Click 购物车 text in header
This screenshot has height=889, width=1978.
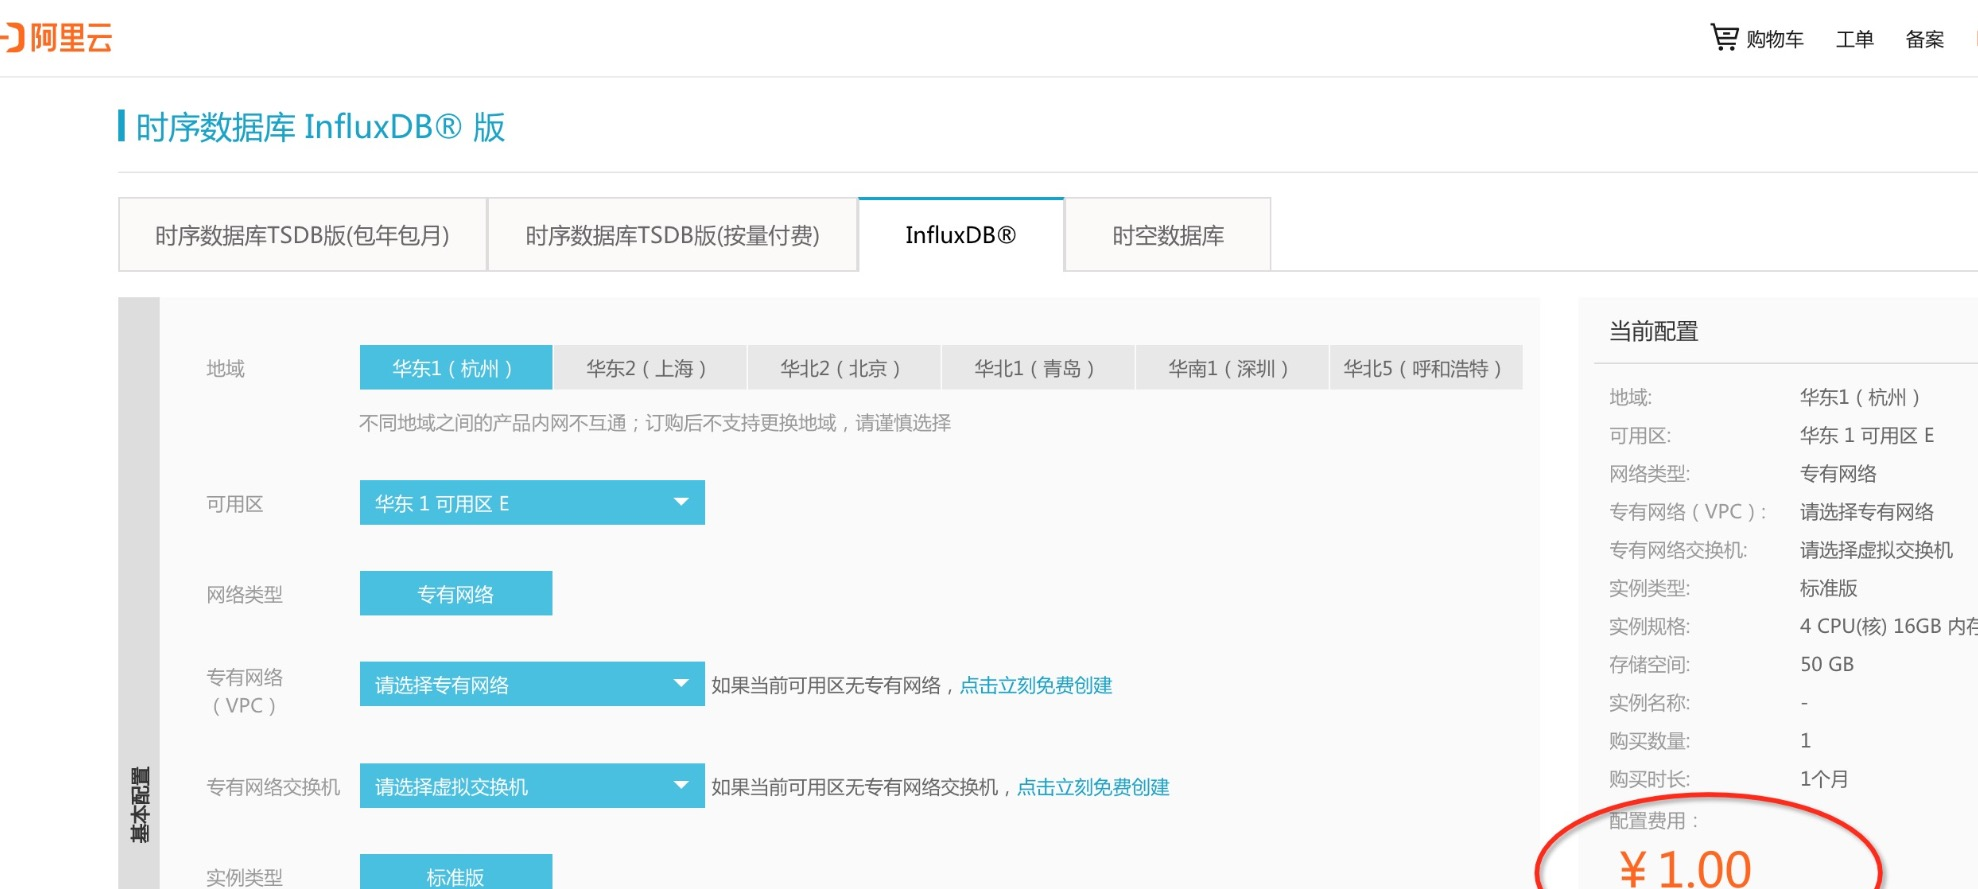[x=1775, y=39]
